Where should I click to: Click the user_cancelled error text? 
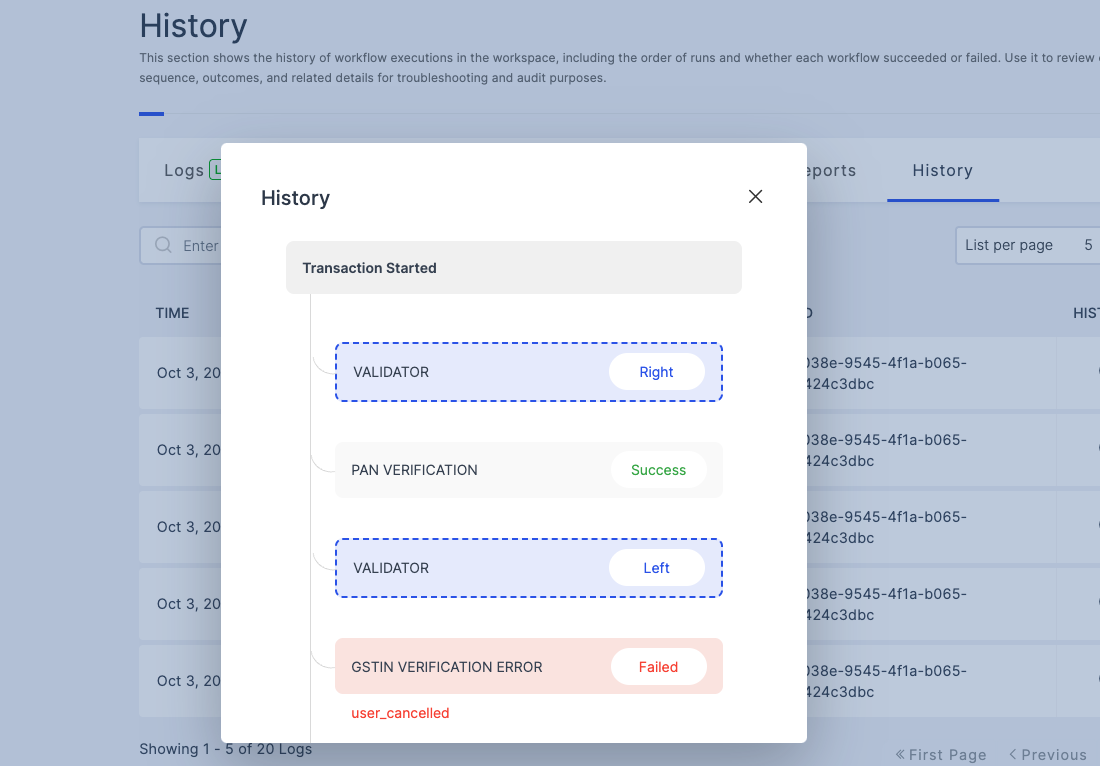[400, 713]
